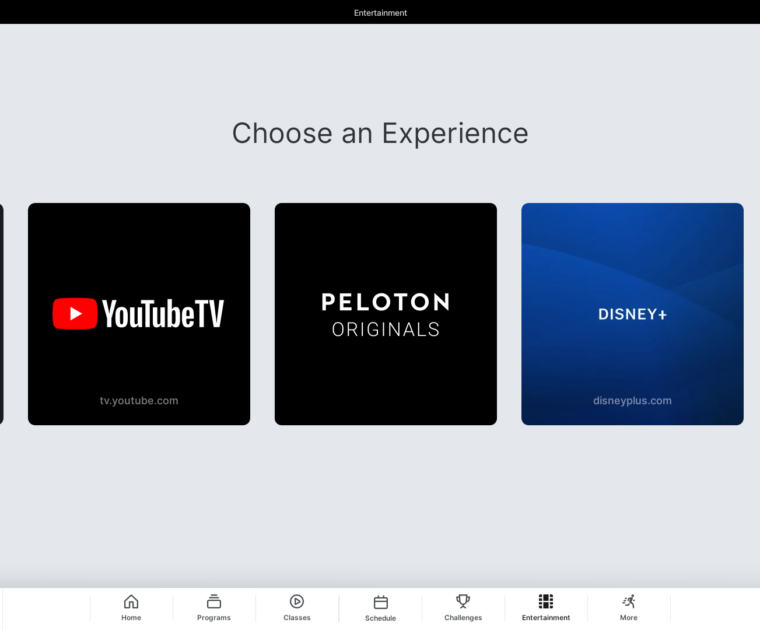Select the Challenges trophy icon

[463, 601]
